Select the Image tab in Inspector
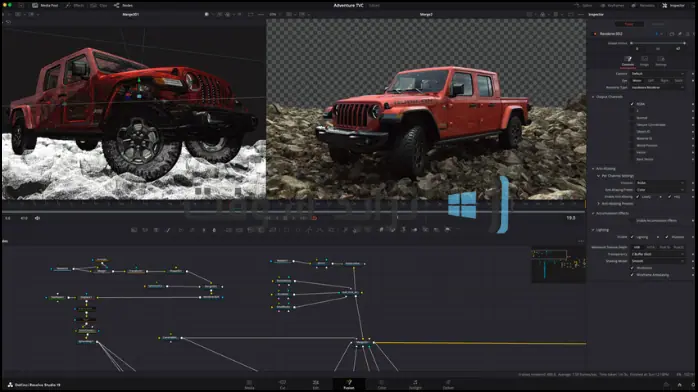Screen dimensions: 698x392 pos(644,61)
